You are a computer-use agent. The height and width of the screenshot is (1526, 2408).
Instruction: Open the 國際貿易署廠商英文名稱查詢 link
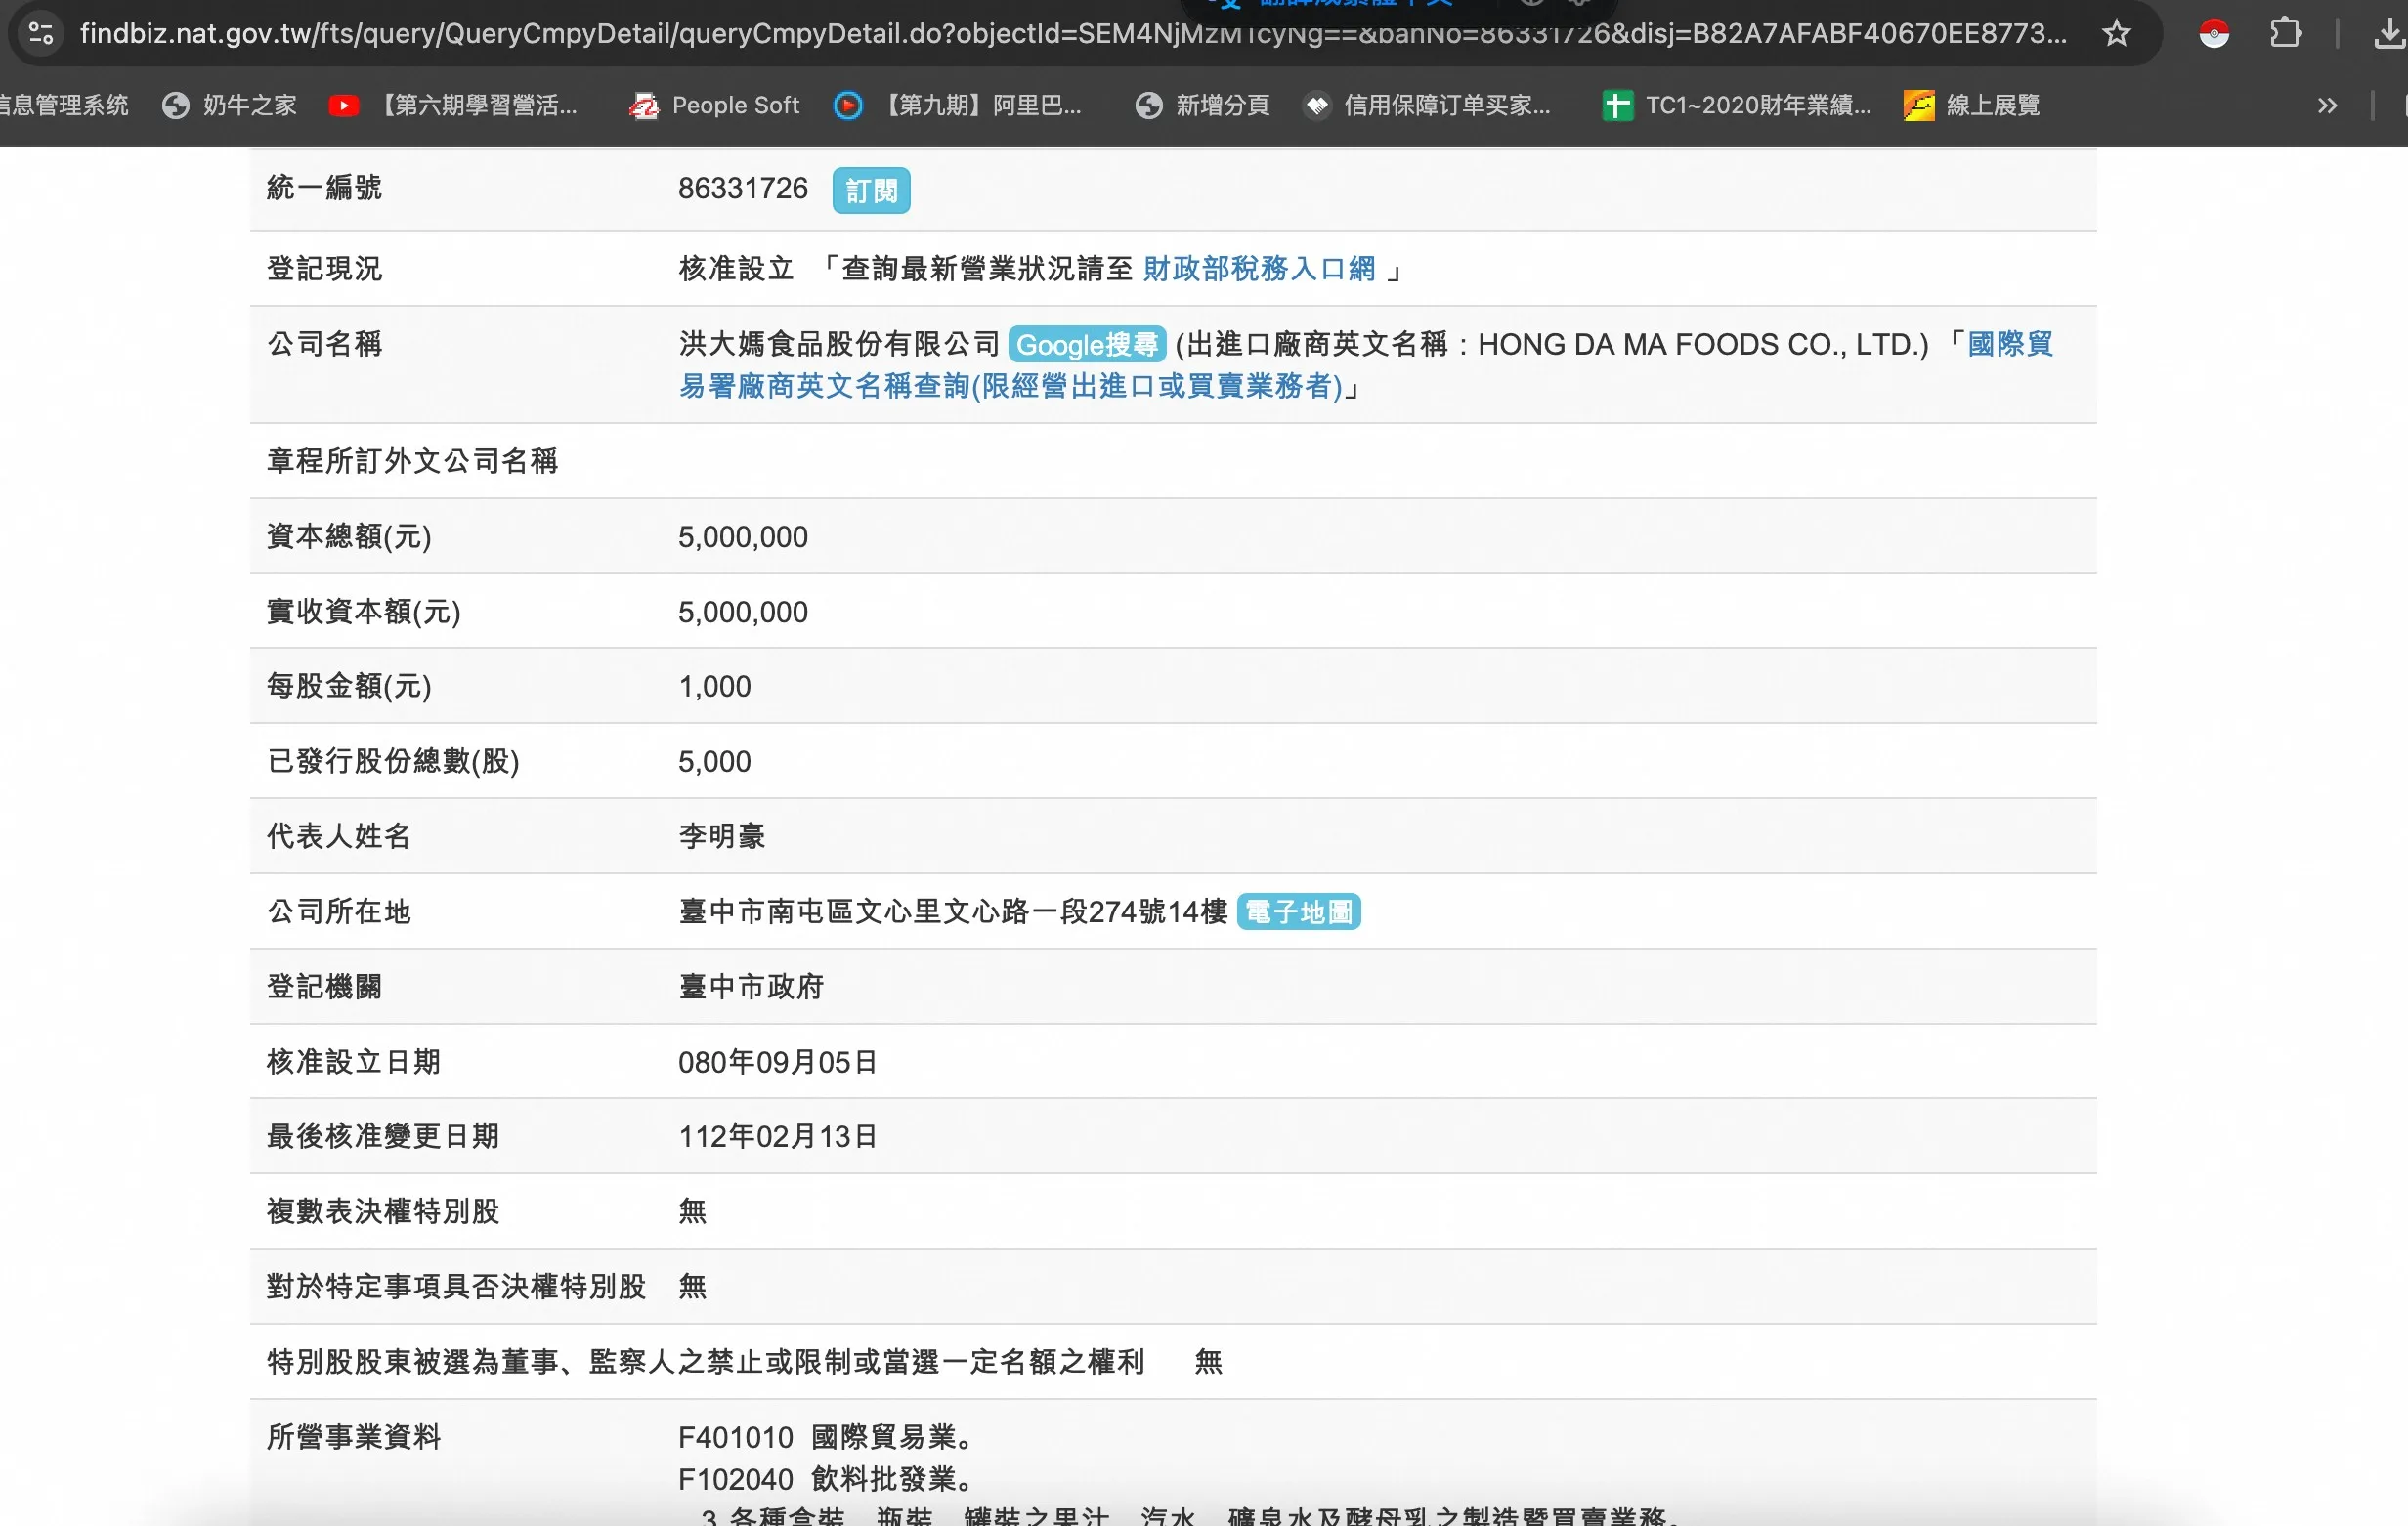click(1010, 386)
